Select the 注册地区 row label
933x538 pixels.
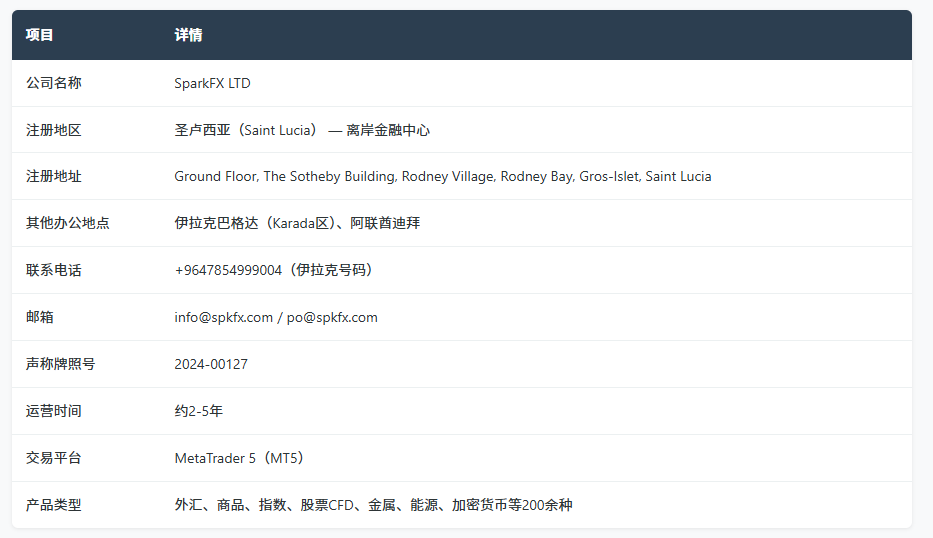(x=54, y=130)
